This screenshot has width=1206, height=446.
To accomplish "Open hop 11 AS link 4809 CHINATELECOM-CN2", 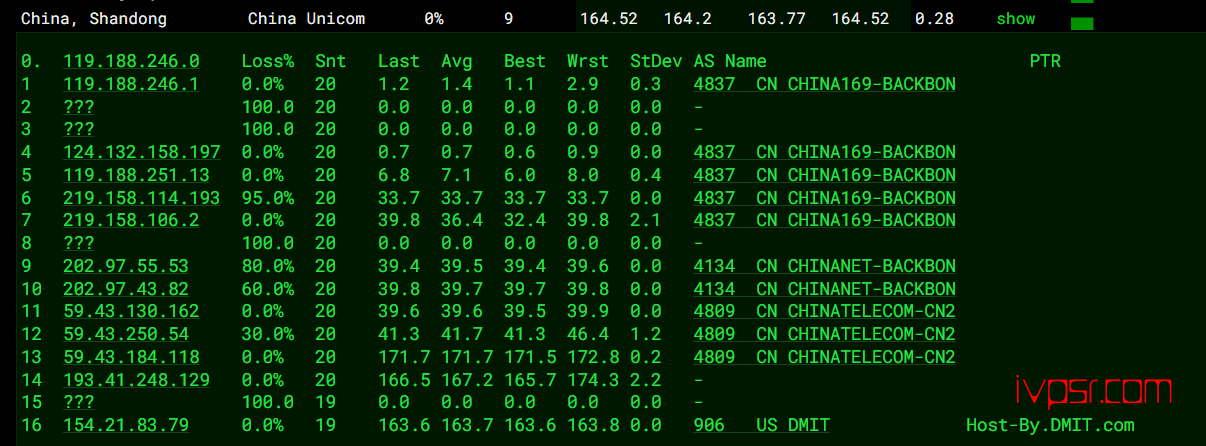I will tap(825, 311).
